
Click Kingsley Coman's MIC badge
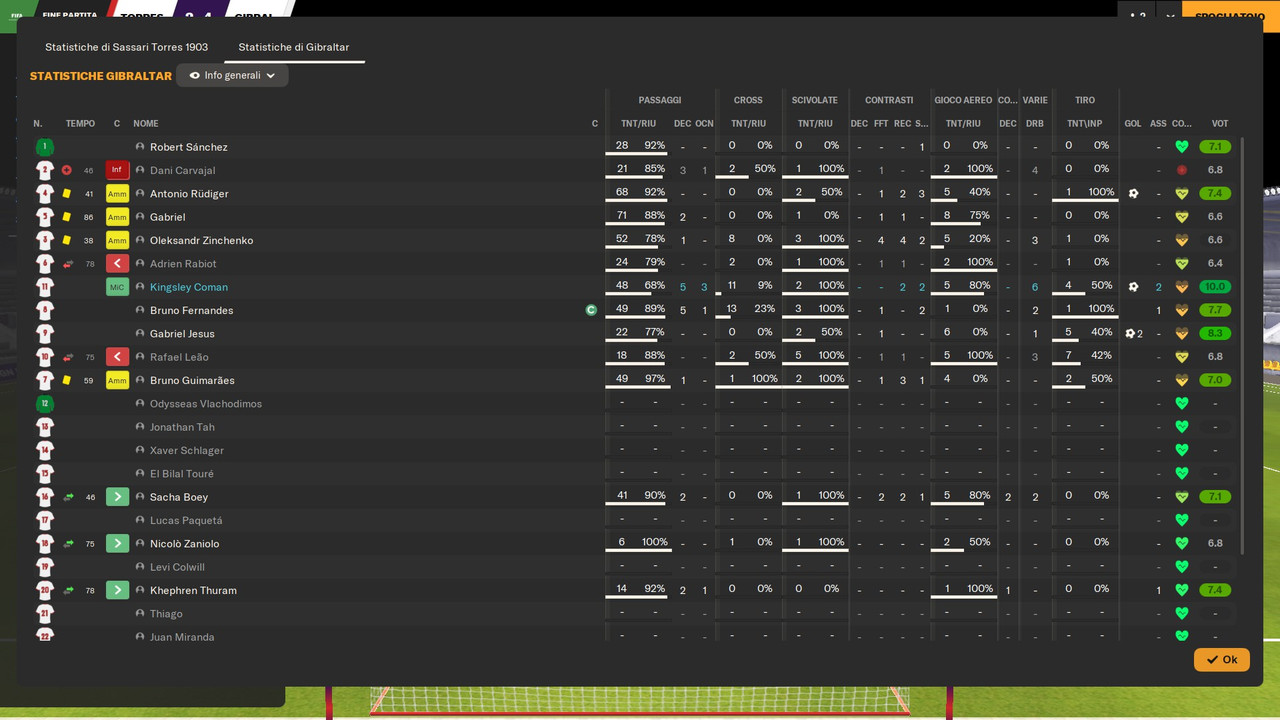click(x=117, y=287)
